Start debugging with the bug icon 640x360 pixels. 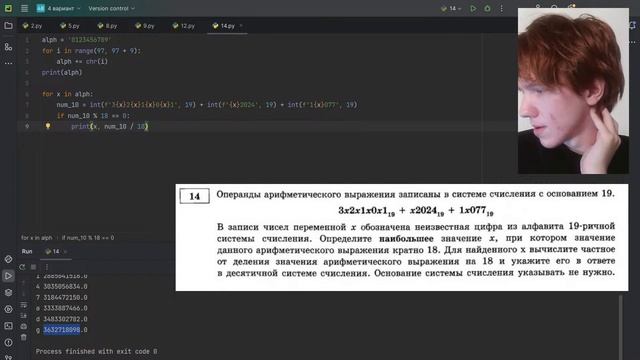tap(487, 8)
